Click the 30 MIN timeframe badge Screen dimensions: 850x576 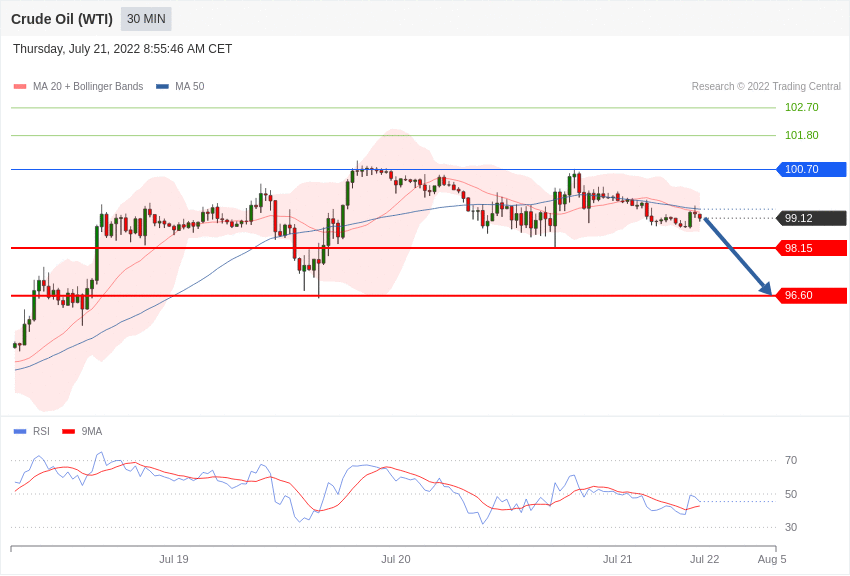pyautogui.click(x=146, y=19)
